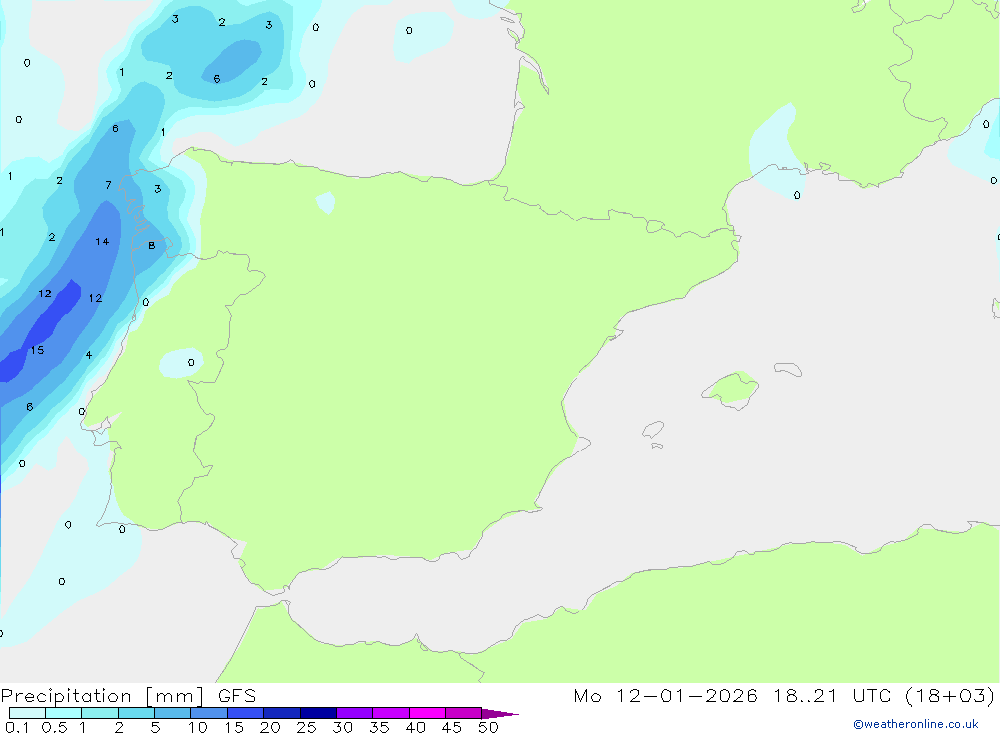The width and height of the screenshot is (1000, 733).
Task: Click the '7' precipitation value on the map
Action: pyautogui.click(x=108, y=185)
